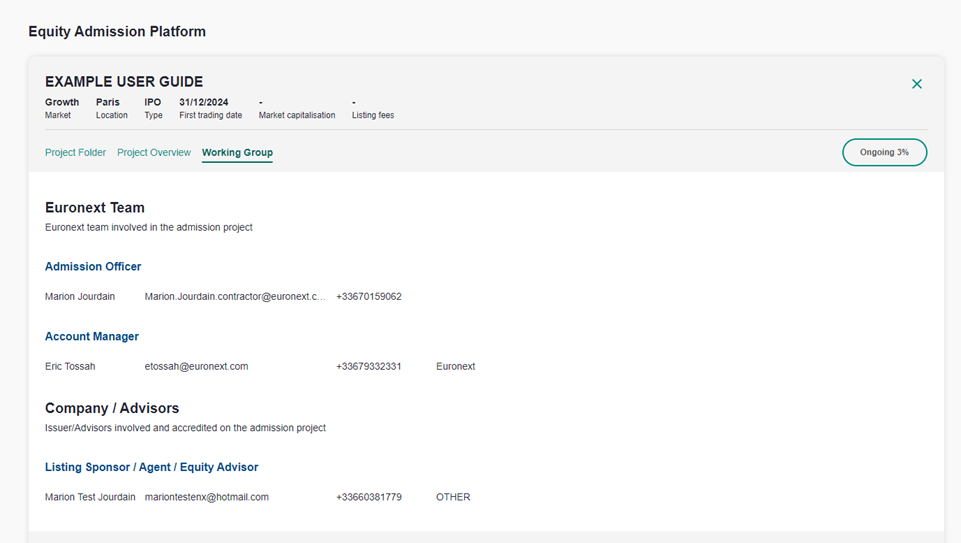Click the name Marion Jourdain

click(80, 297)
